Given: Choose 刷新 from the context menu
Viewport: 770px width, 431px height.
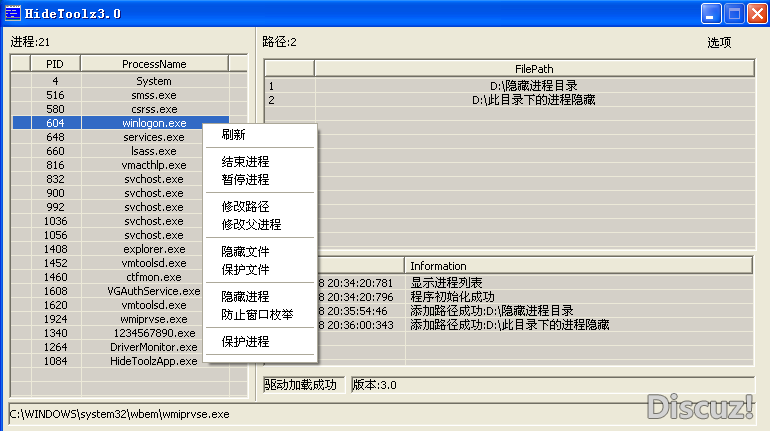Looking at the screenshot, I should pos(260,135).
